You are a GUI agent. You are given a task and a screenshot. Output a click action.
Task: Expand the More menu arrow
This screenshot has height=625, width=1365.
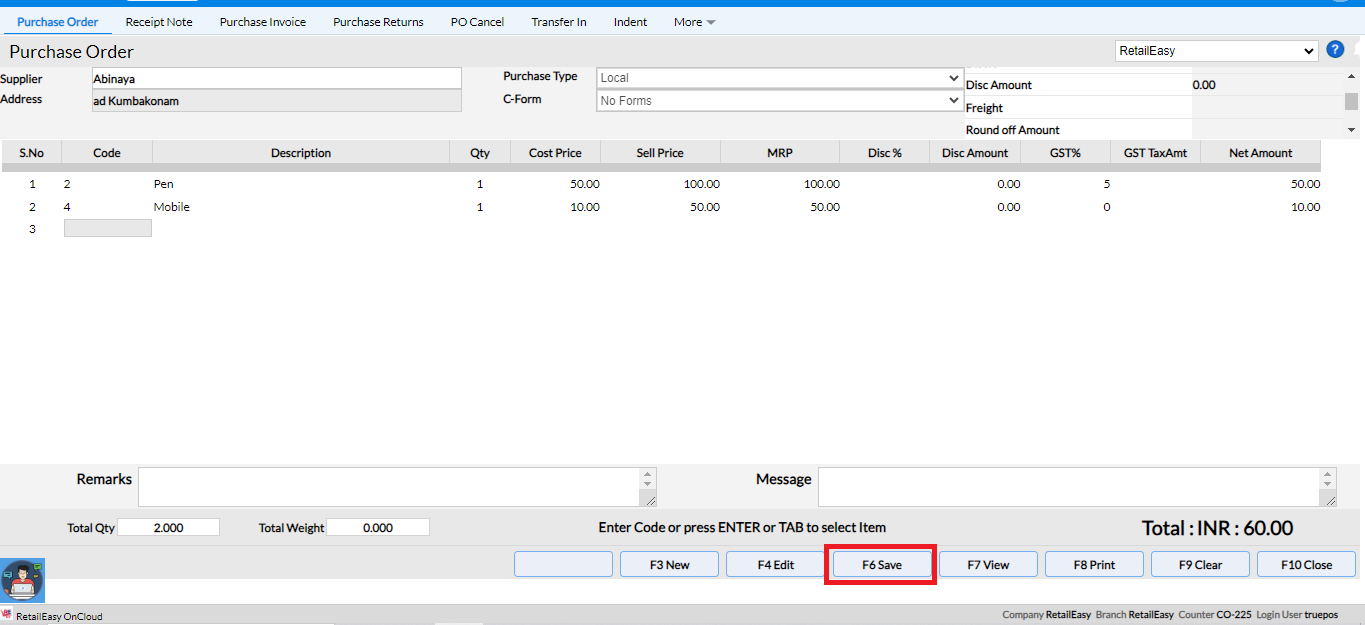[710, 22]
